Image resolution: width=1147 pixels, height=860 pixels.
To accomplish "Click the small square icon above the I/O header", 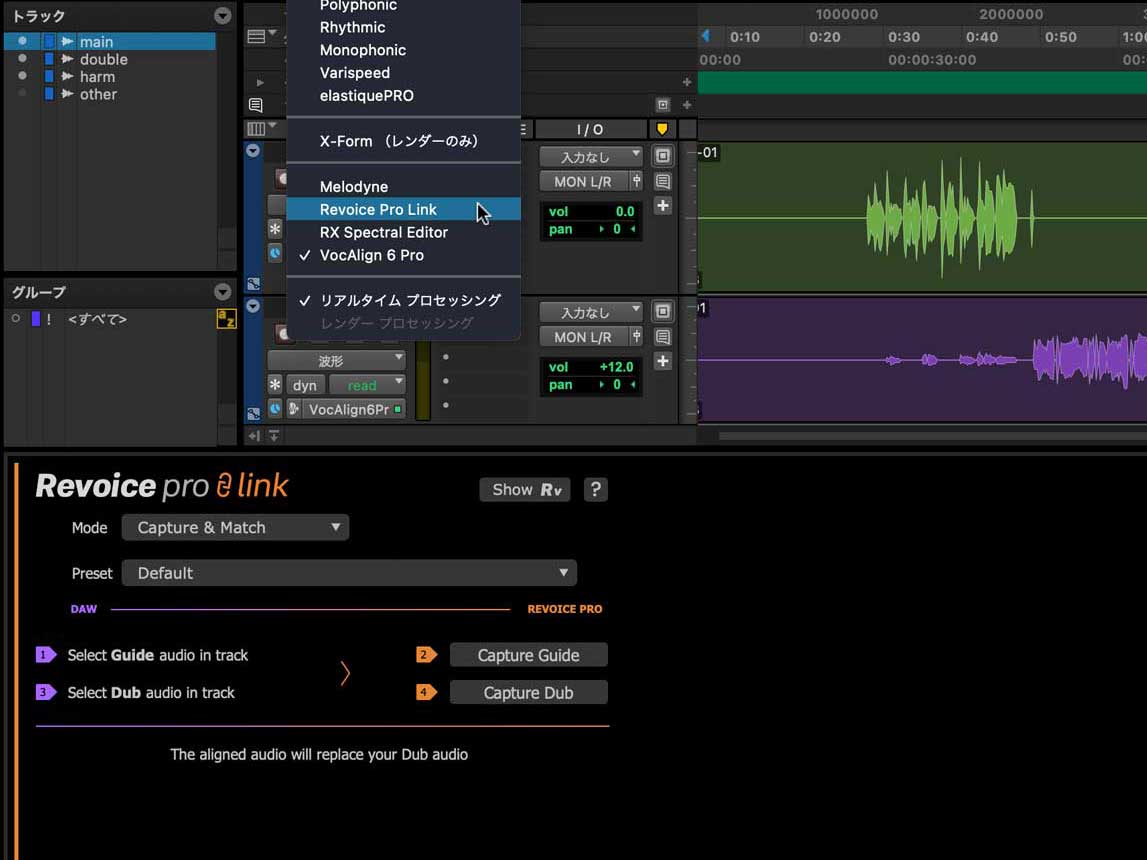I will tap(663, 105).
